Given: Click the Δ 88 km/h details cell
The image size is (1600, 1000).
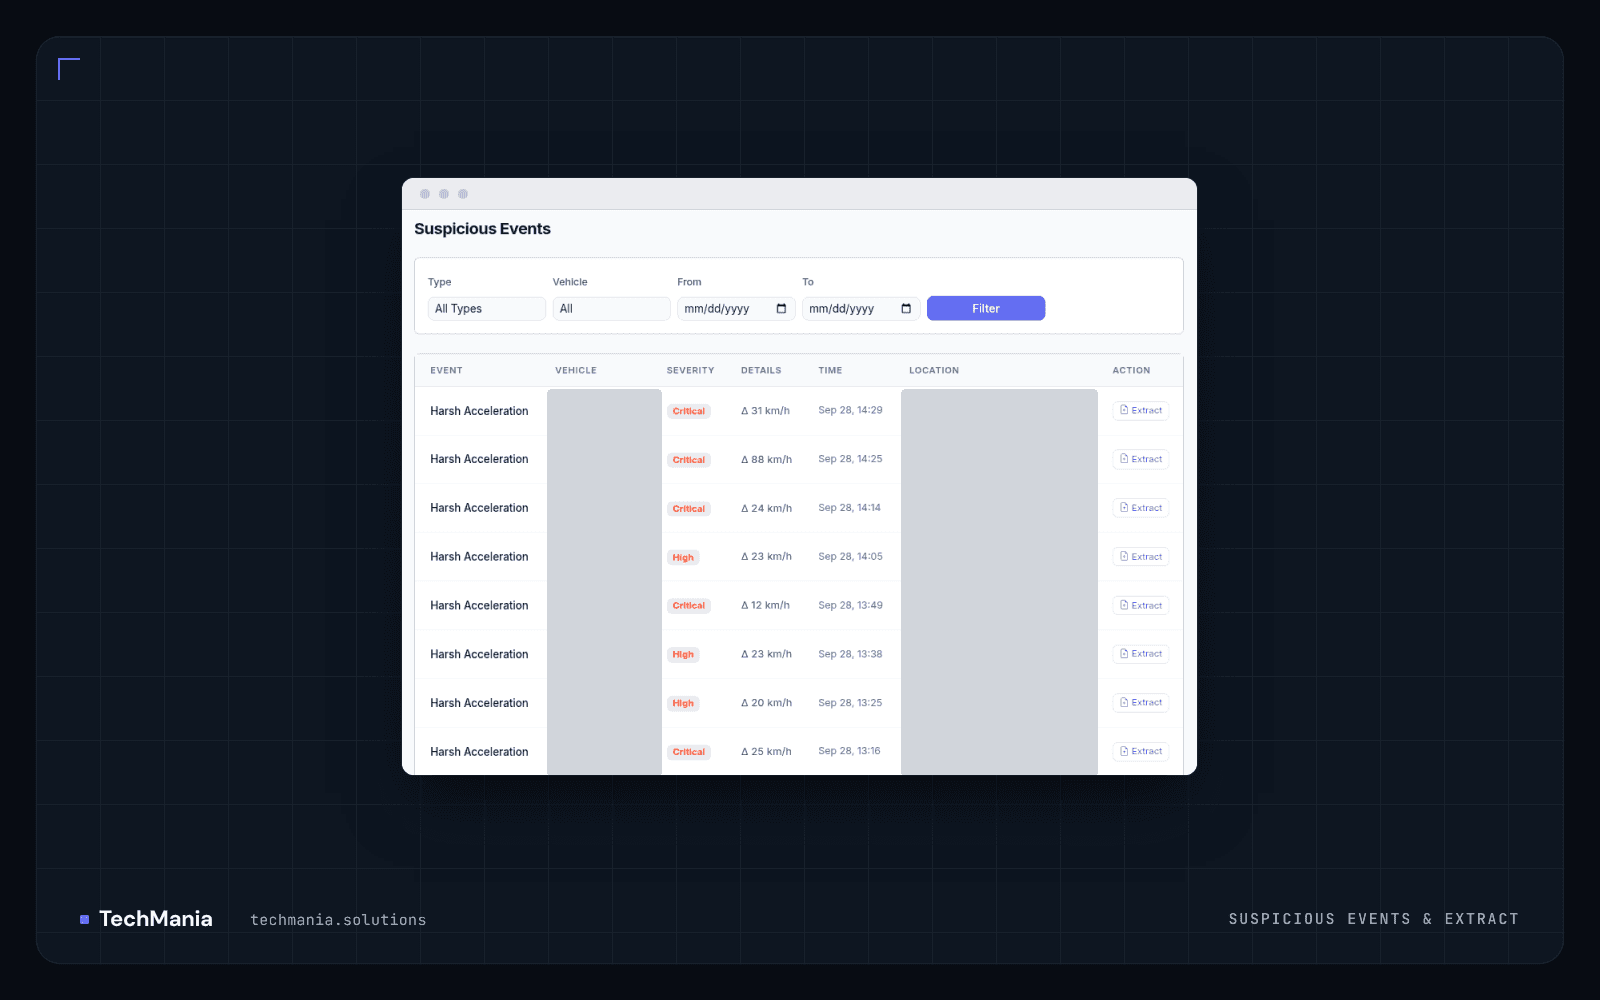Looking at the screenshot, I should pyautogui.click(x=766, y=460).
